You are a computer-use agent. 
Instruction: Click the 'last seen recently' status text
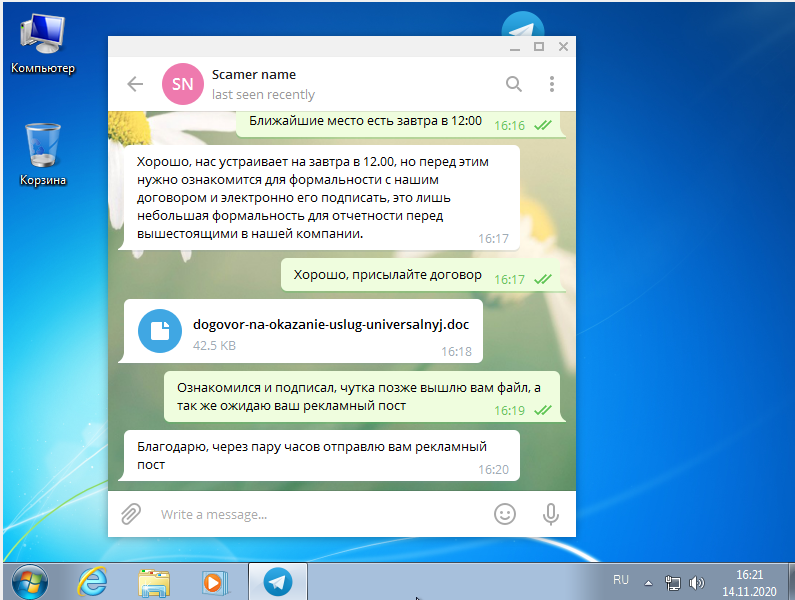[263, 95]
